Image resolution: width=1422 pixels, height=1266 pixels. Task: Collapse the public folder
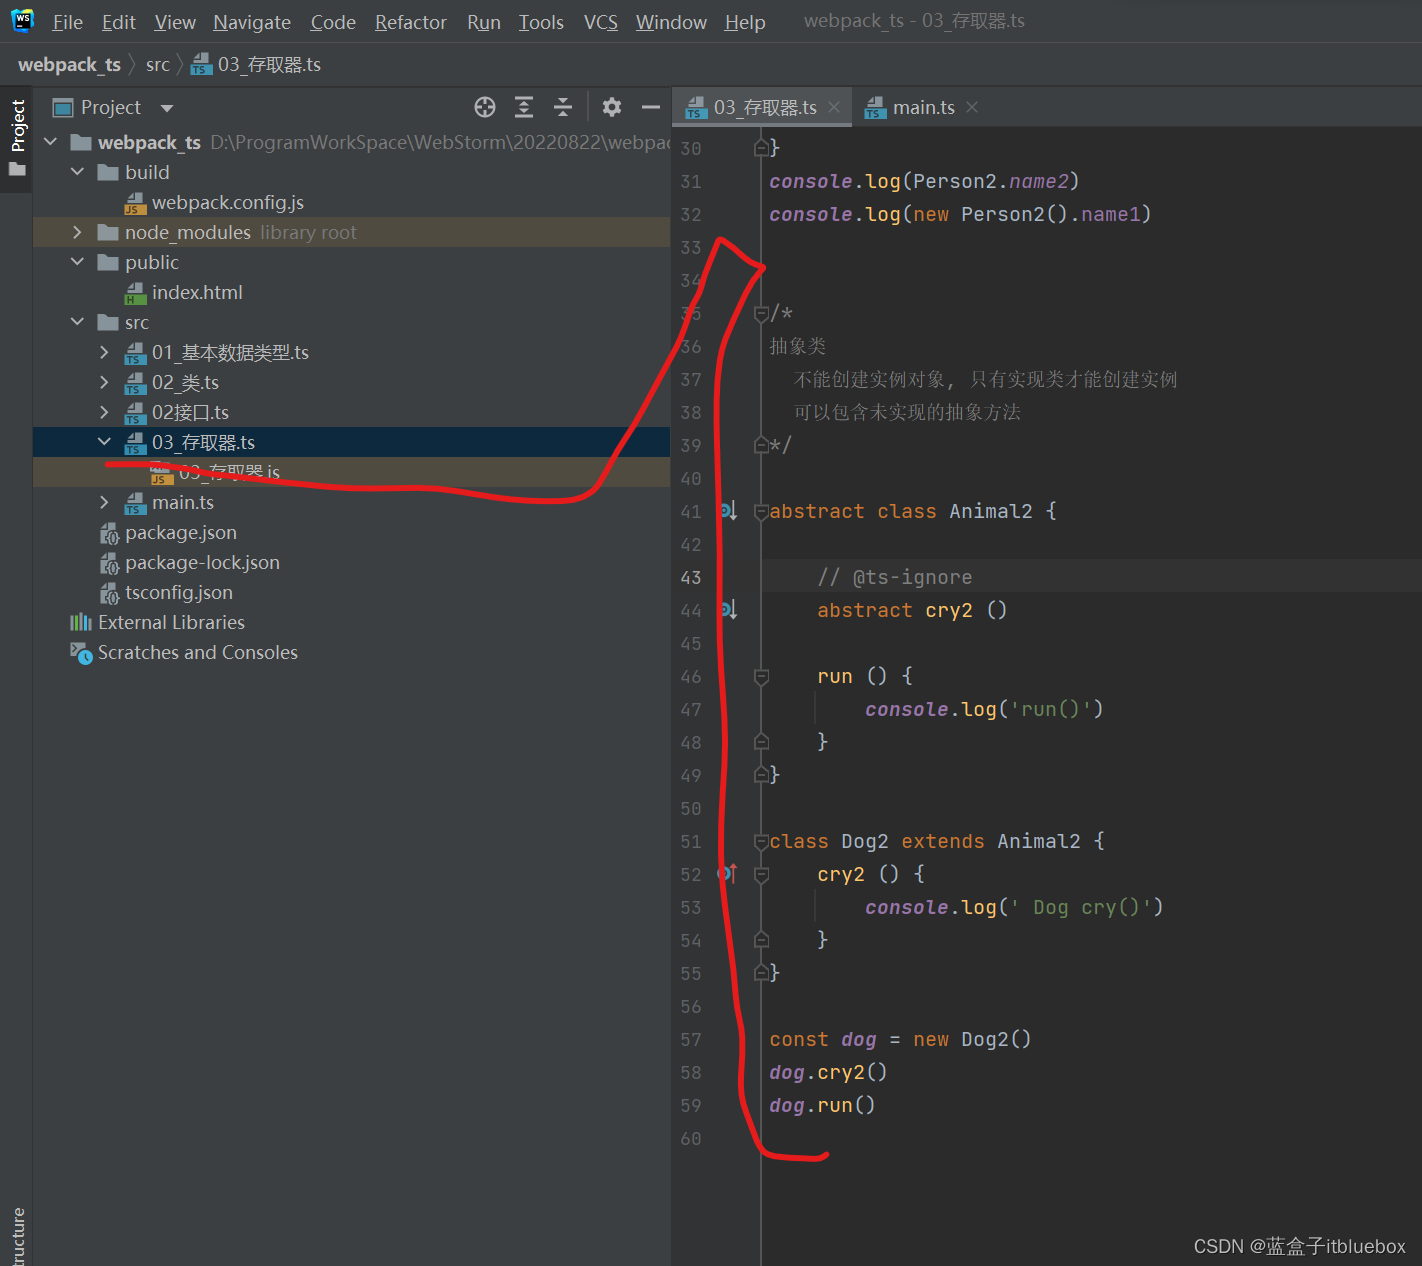point(78,262)
